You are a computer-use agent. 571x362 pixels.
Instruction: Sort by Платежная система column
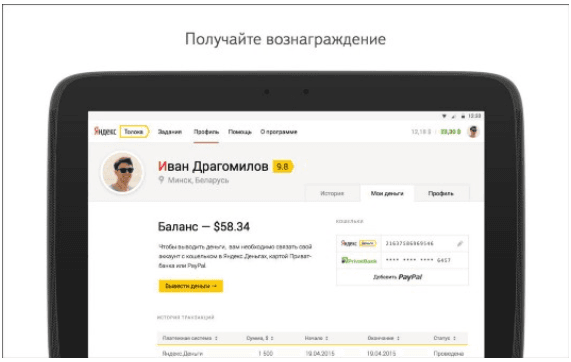[190, 338]
